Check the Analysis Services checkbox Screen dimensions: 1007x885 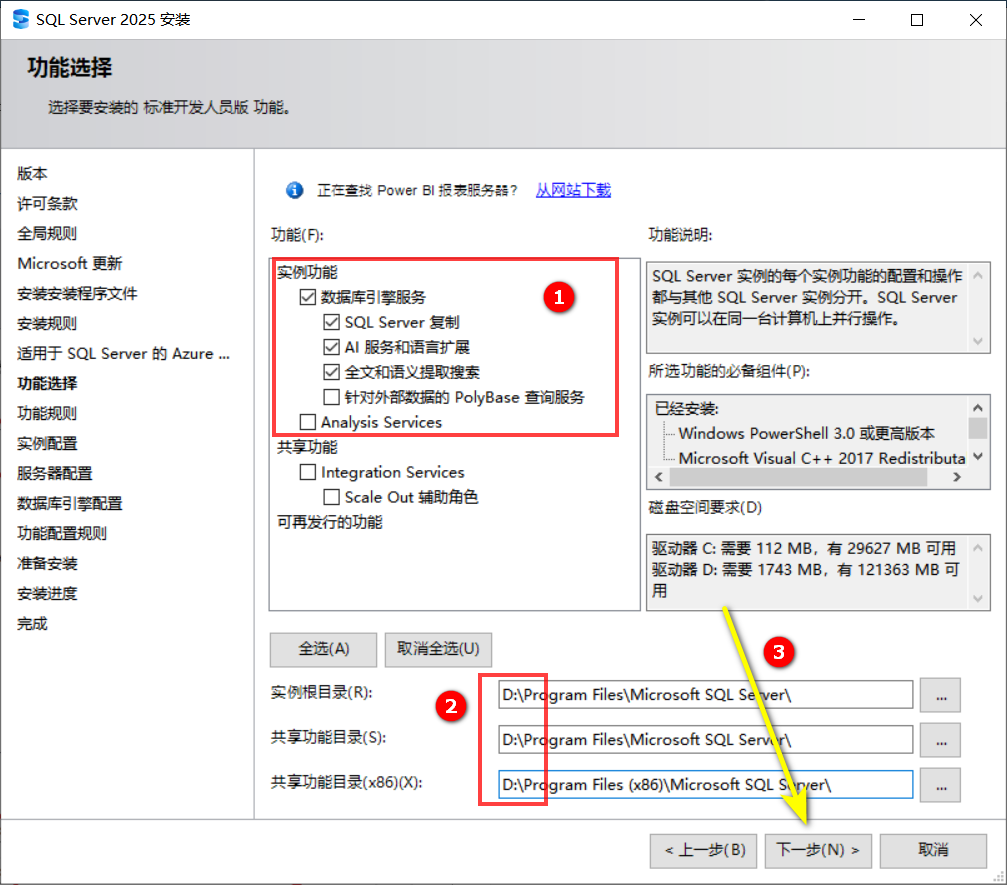(x=308, y=422)
